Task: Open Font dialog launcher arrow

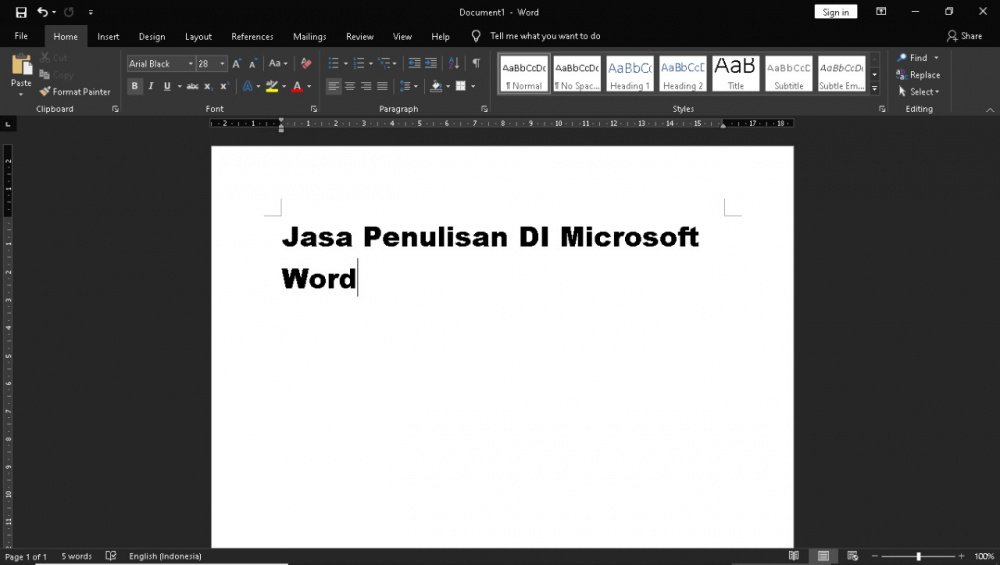Action: (314, 109)
